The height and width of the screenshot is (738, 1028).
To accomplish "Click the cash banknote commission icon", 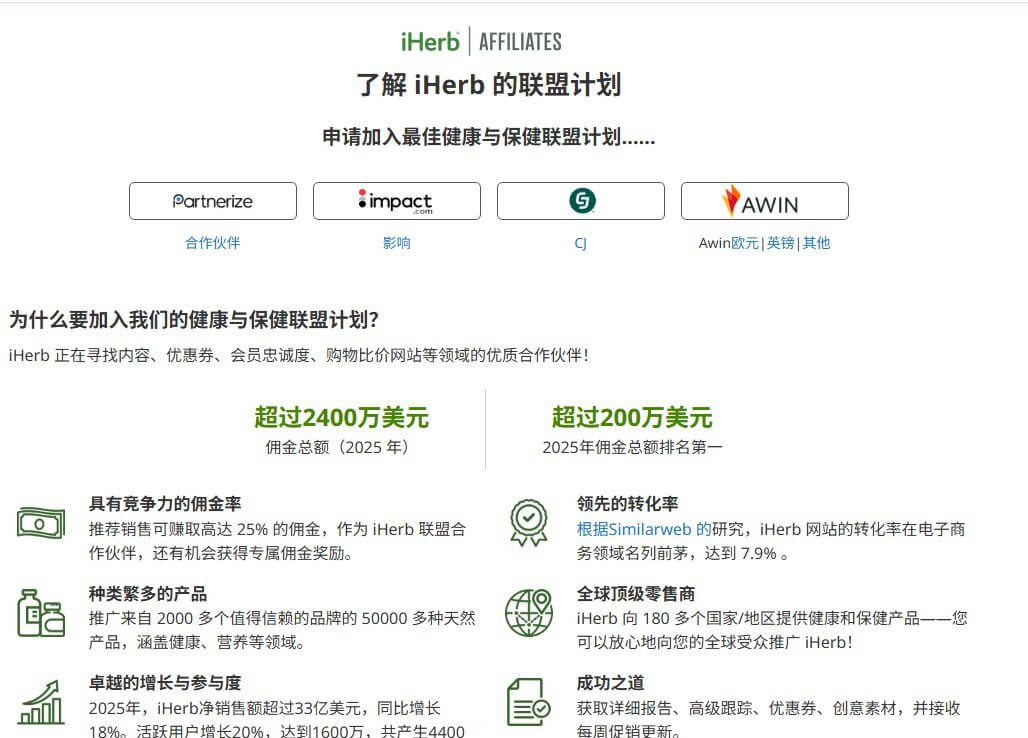I will point(41,523).
